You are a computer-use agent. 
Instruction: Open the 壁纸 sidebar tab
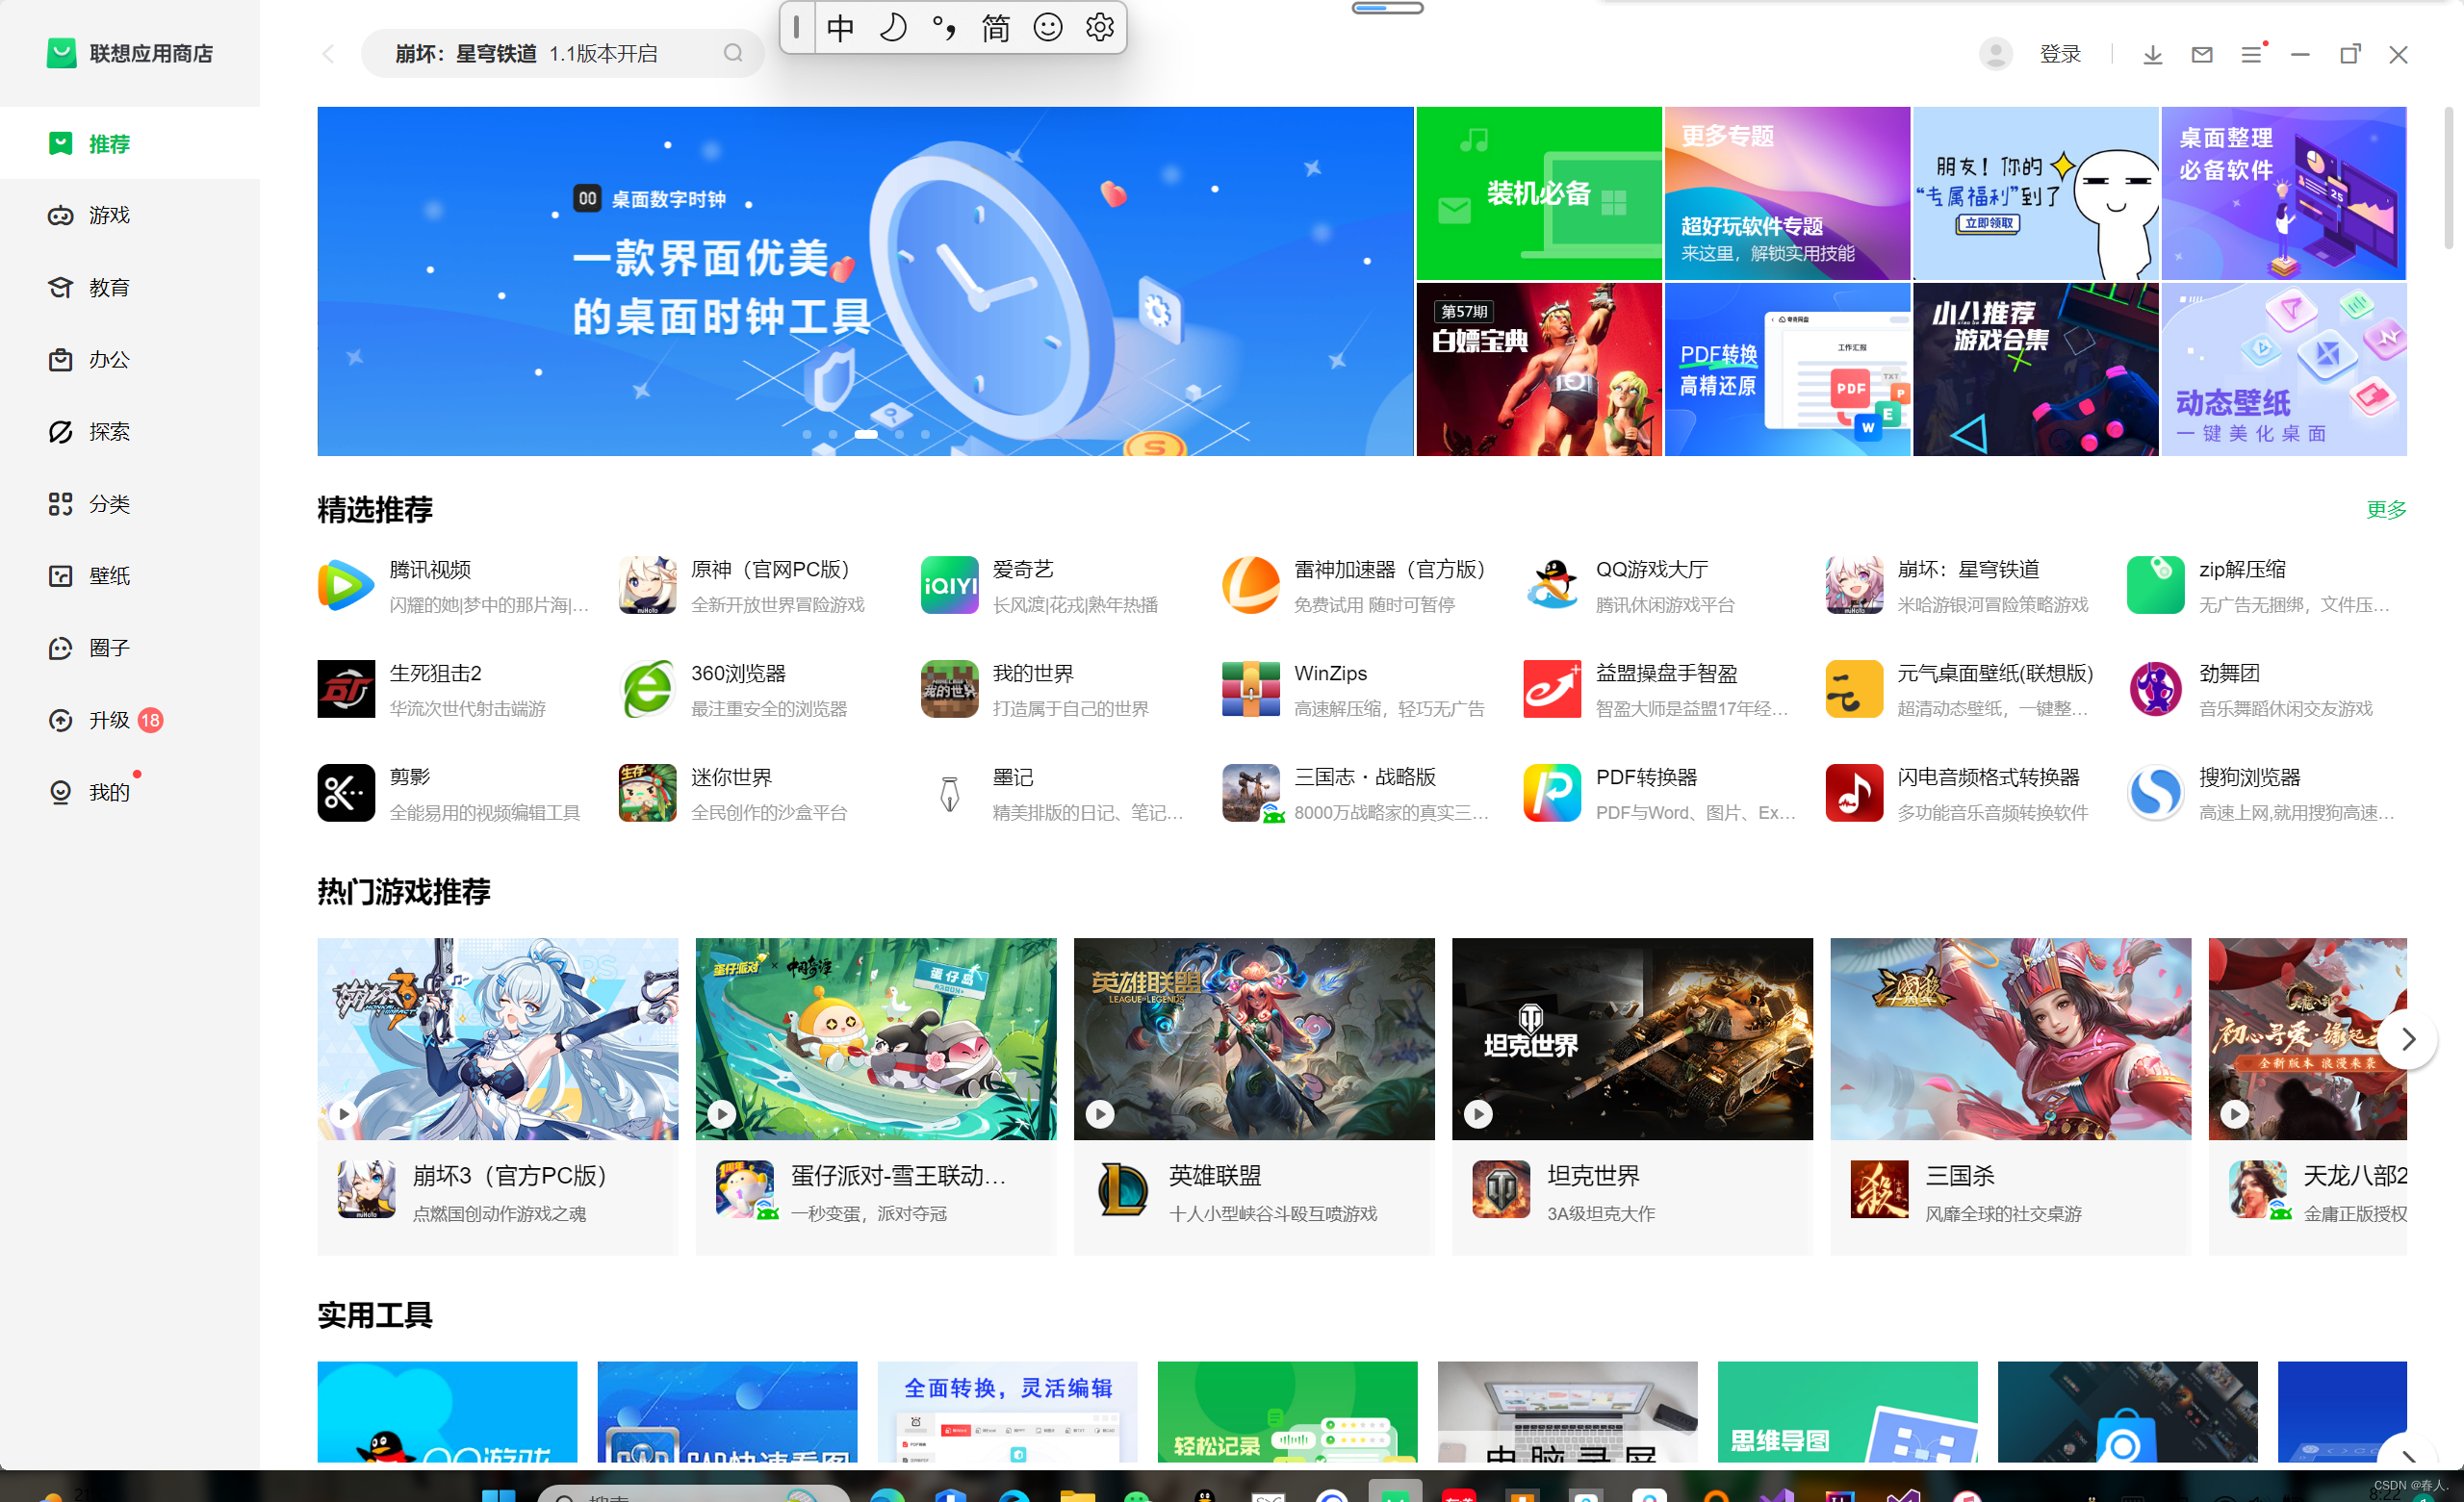[x=108, y=576]
